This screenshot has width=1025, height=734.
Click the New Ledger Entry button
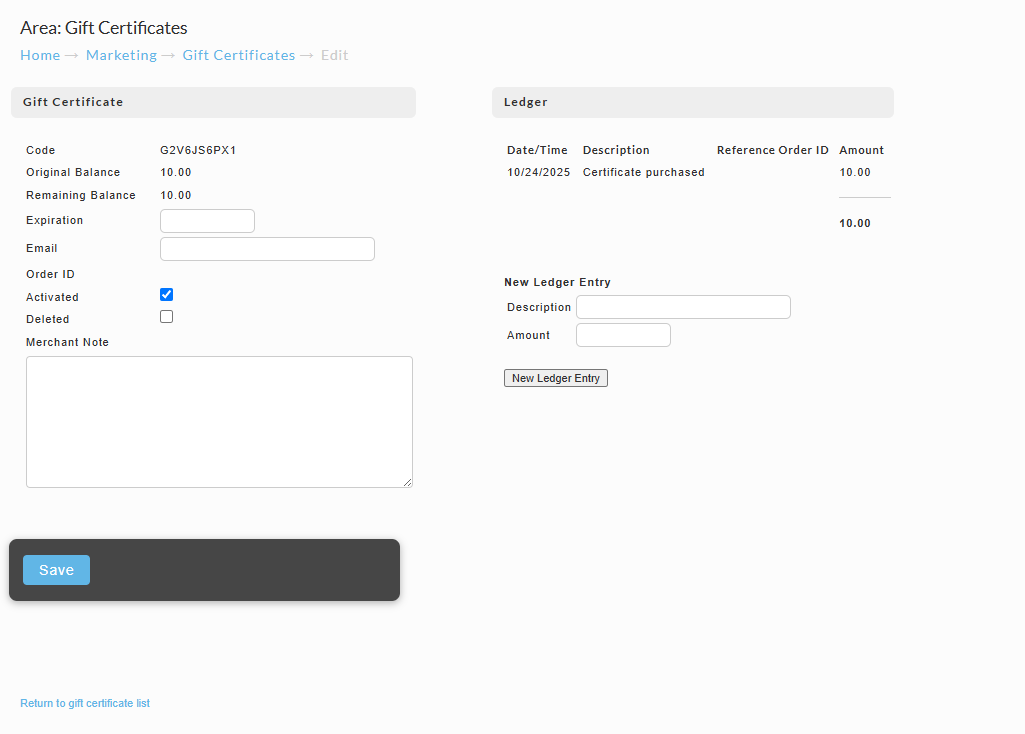pyautogui.click(x=556, y=378)
